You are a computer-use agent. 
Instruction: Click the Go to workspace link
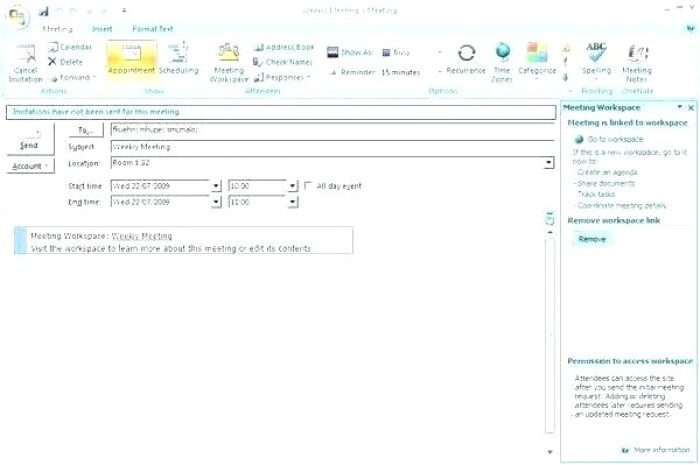click(x=614, y=139)
